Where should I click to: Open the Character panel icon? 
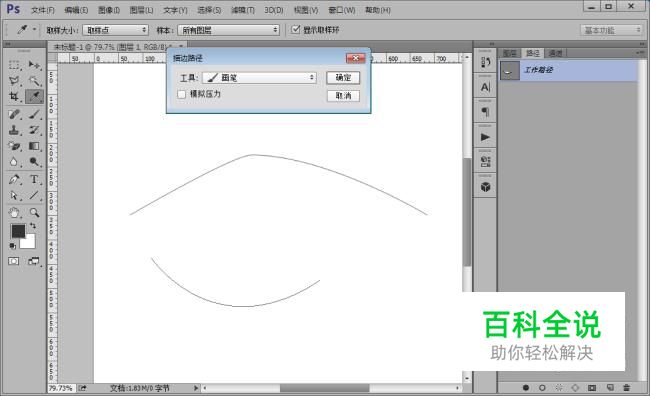[485, 87]
